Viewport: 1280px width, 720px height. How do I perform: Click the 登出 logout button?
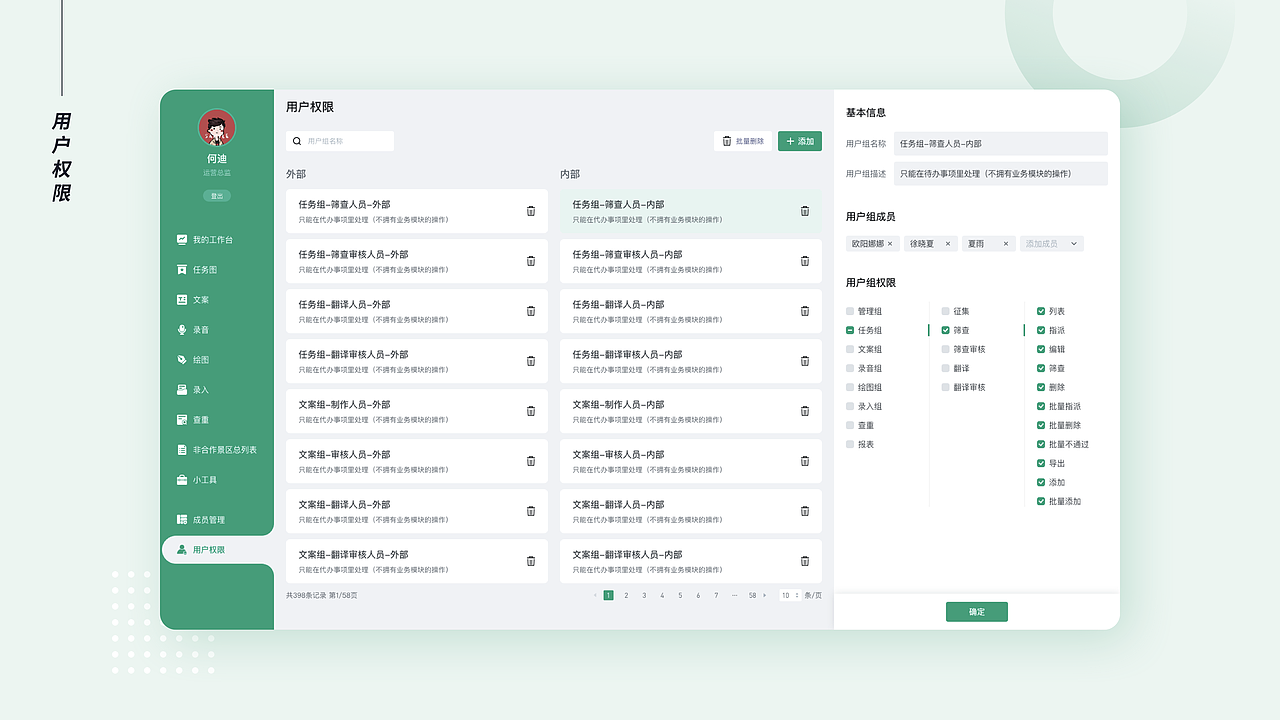217,196
